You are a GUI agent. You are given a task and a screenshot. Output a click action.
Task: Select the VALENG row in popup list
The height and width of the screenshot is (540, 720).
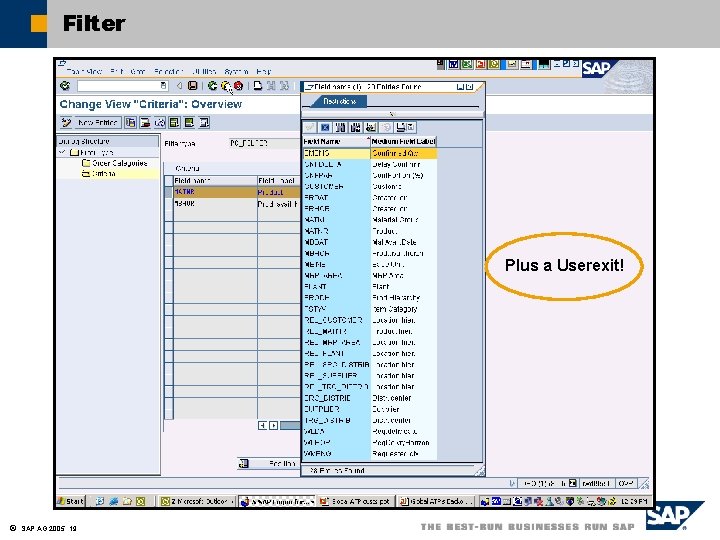[370, 454]
